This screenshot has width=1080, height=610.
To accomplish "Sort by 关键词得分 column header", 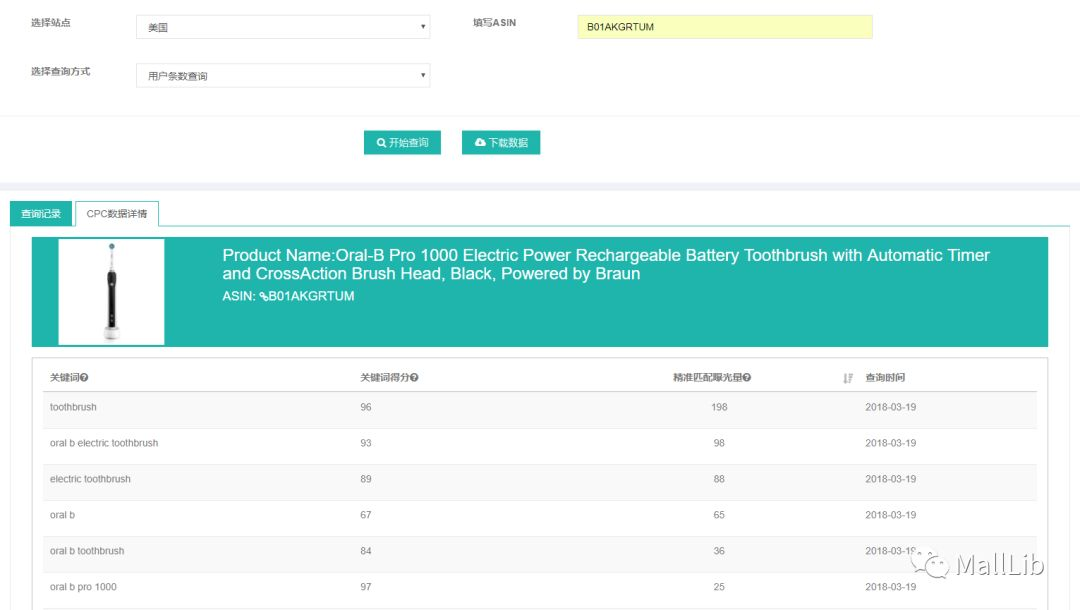I will coord(384,377).
